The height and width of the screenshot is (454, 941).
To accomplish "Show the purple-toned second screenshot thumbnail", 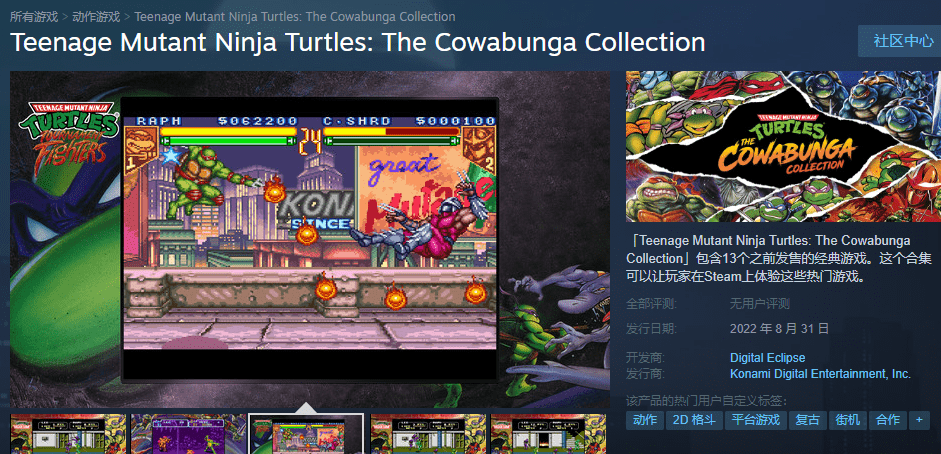I will click(x=188, y=434).
